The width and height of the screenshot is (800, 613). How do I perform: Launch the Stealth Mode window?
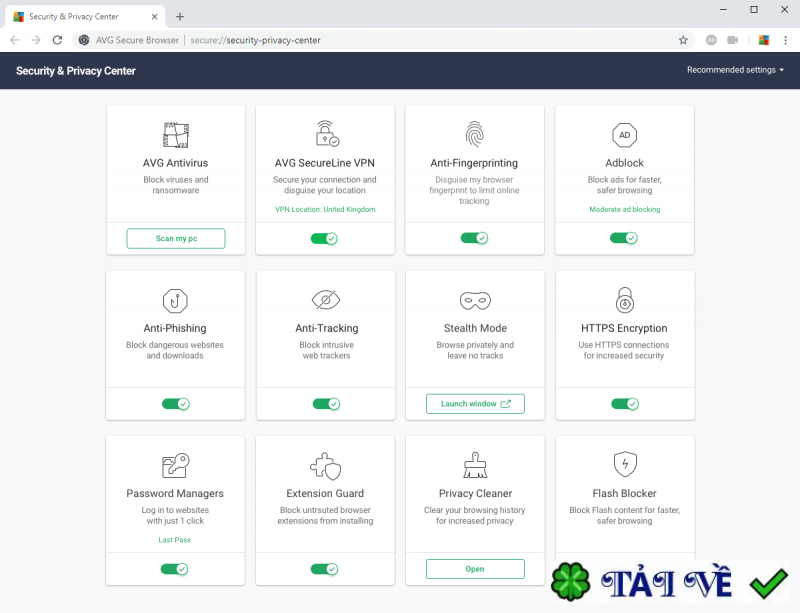475,404
